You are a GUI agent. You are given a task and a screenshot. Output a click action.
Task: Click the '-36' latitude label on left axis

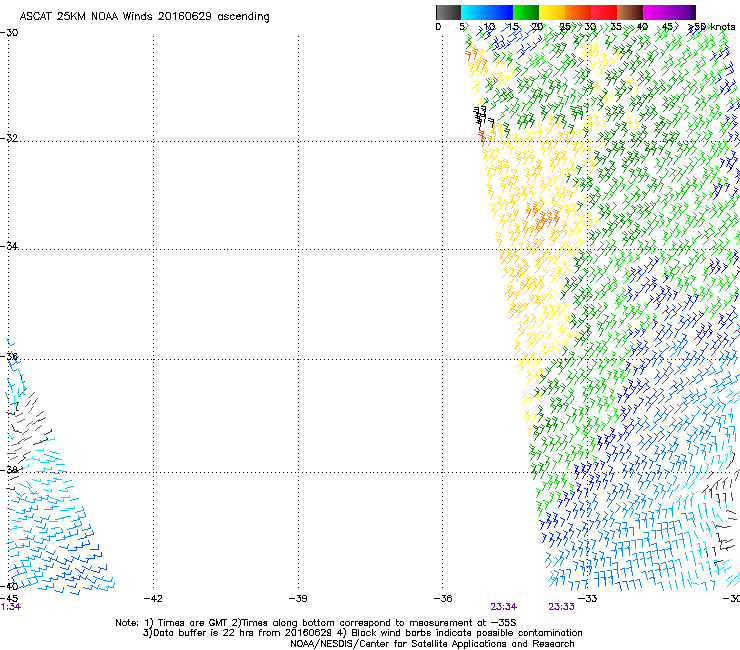(9, 355)
